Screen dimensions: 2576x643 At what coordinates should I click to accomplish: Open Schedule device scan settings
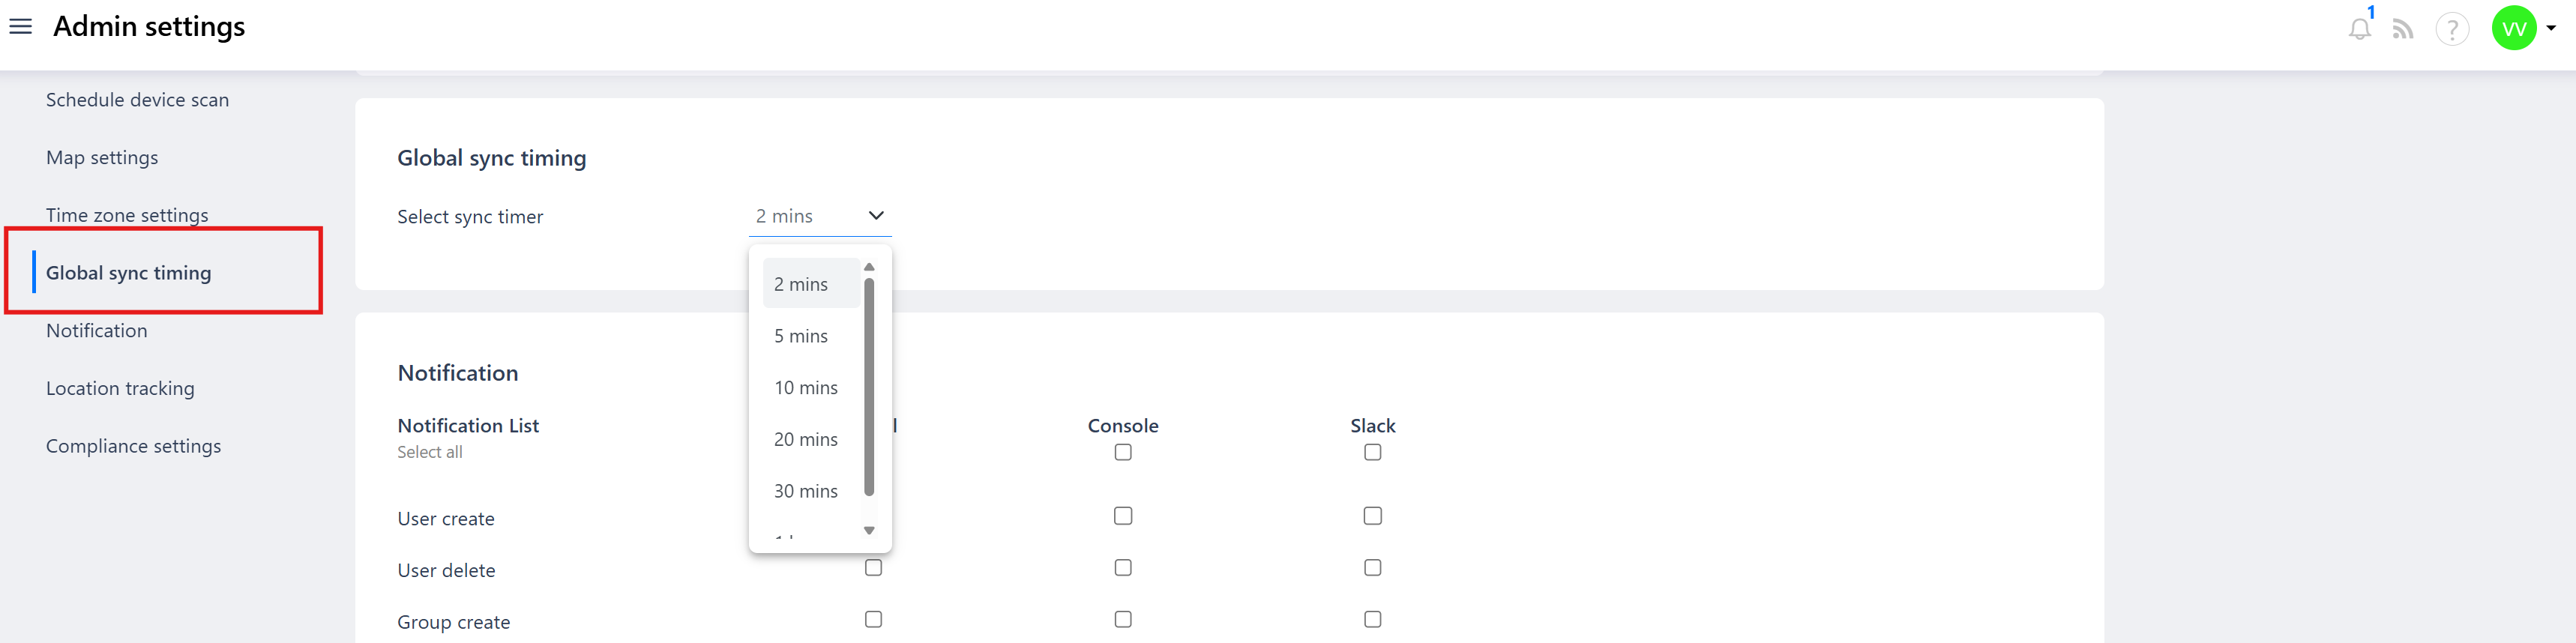(x=137, y=100)
